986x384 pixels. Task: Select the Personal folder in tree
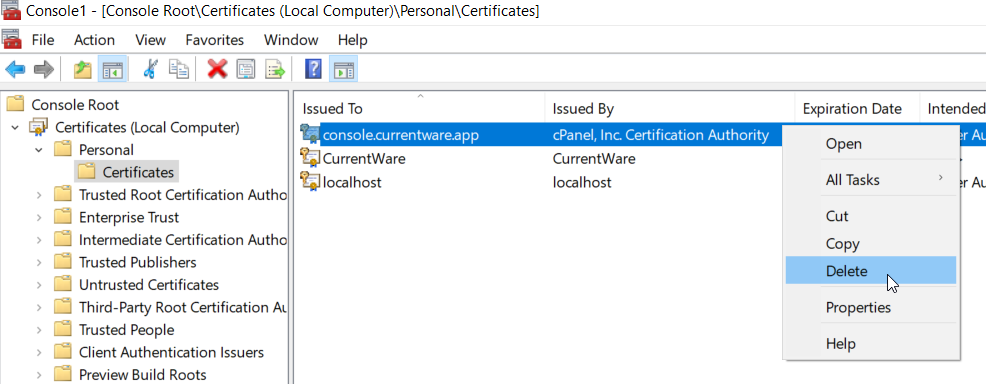tap(106, 150)
